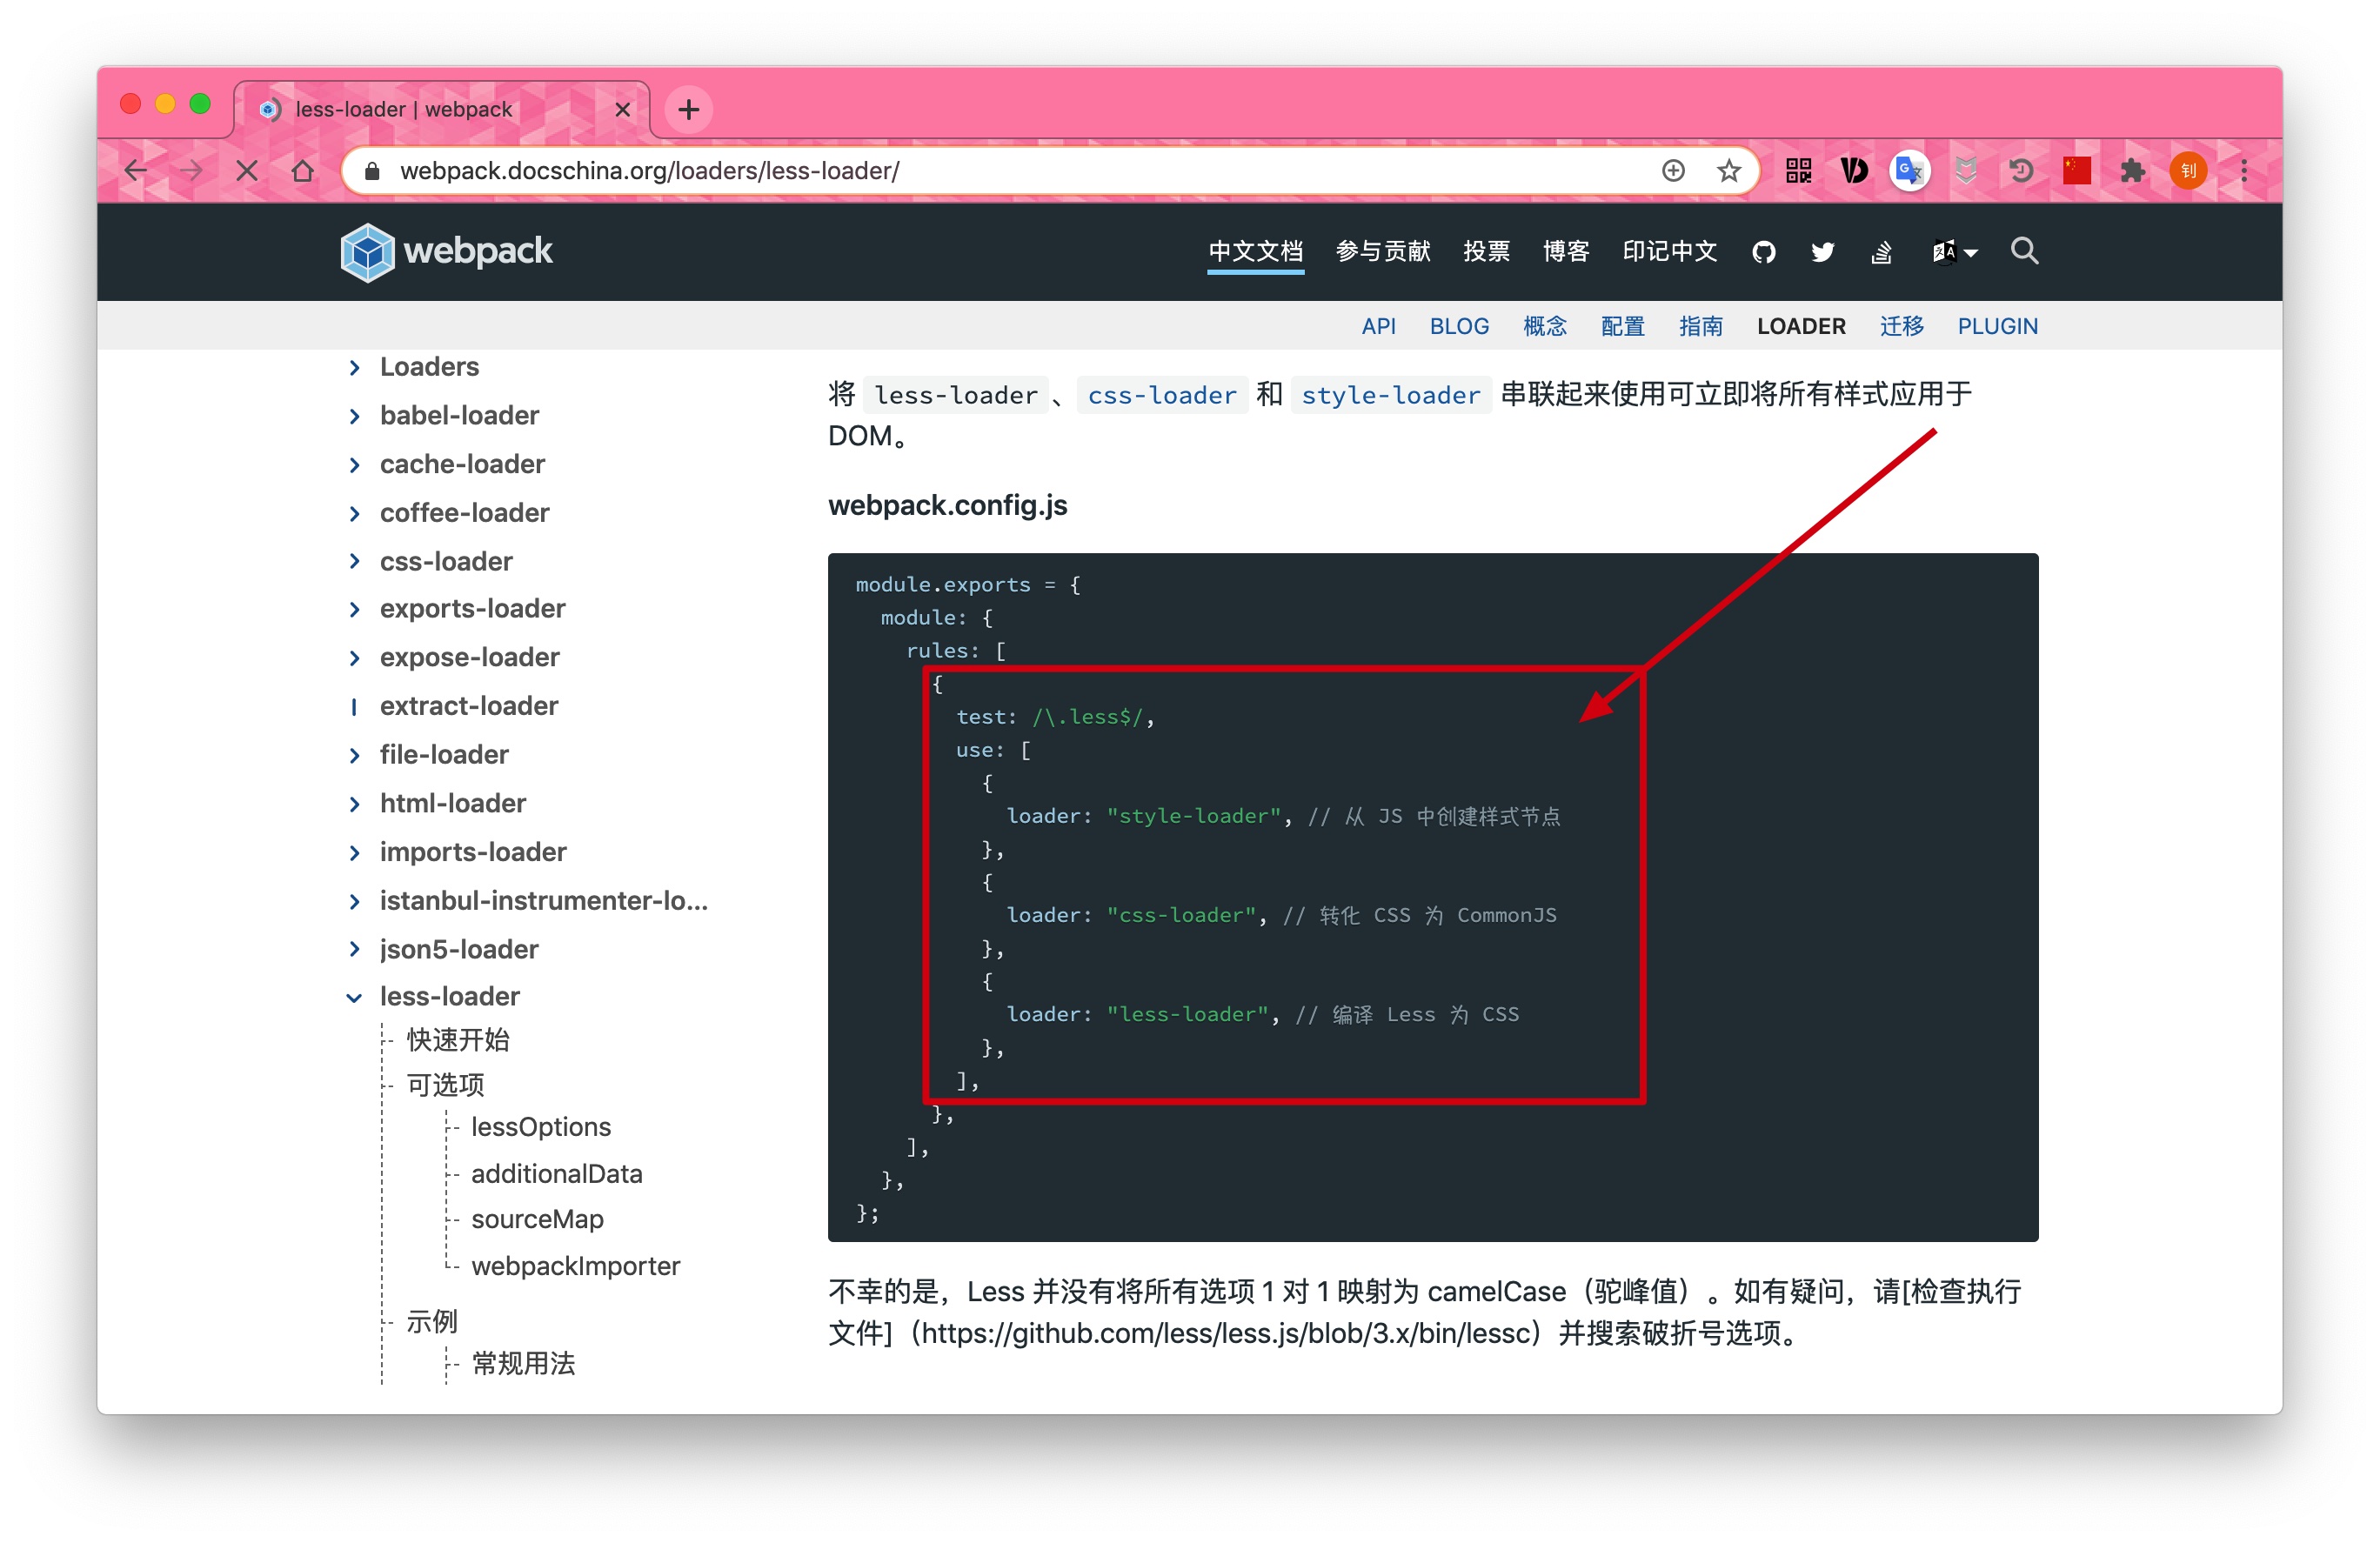
Task: Expand exports-loader in the sidebar
Action: pos(354,609)
